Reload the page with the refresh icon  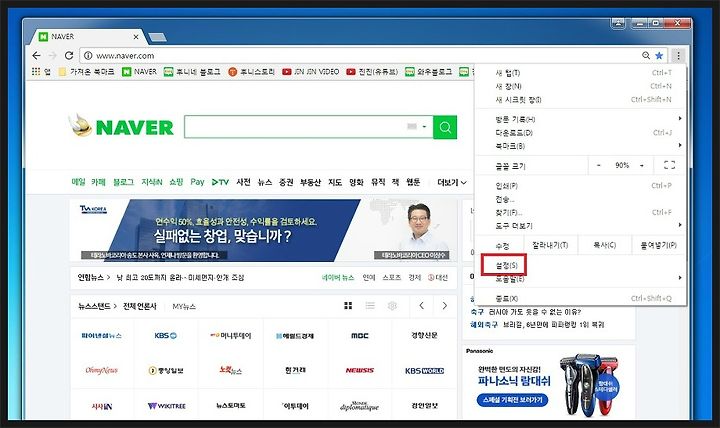click(x=69, y=56)
